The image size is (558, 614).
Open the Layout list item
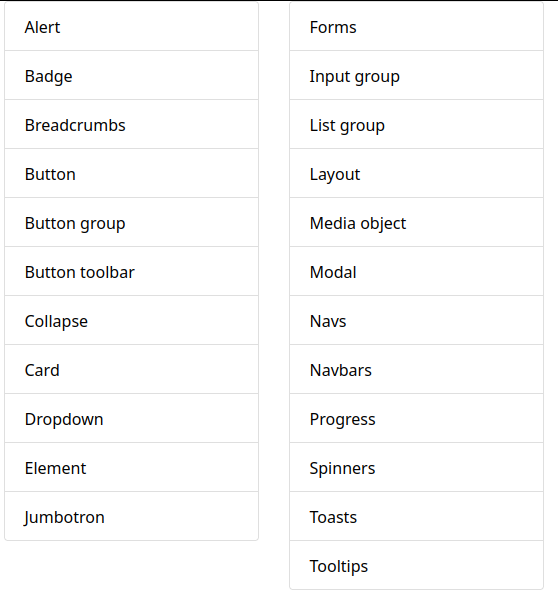[x=416, y=173]
